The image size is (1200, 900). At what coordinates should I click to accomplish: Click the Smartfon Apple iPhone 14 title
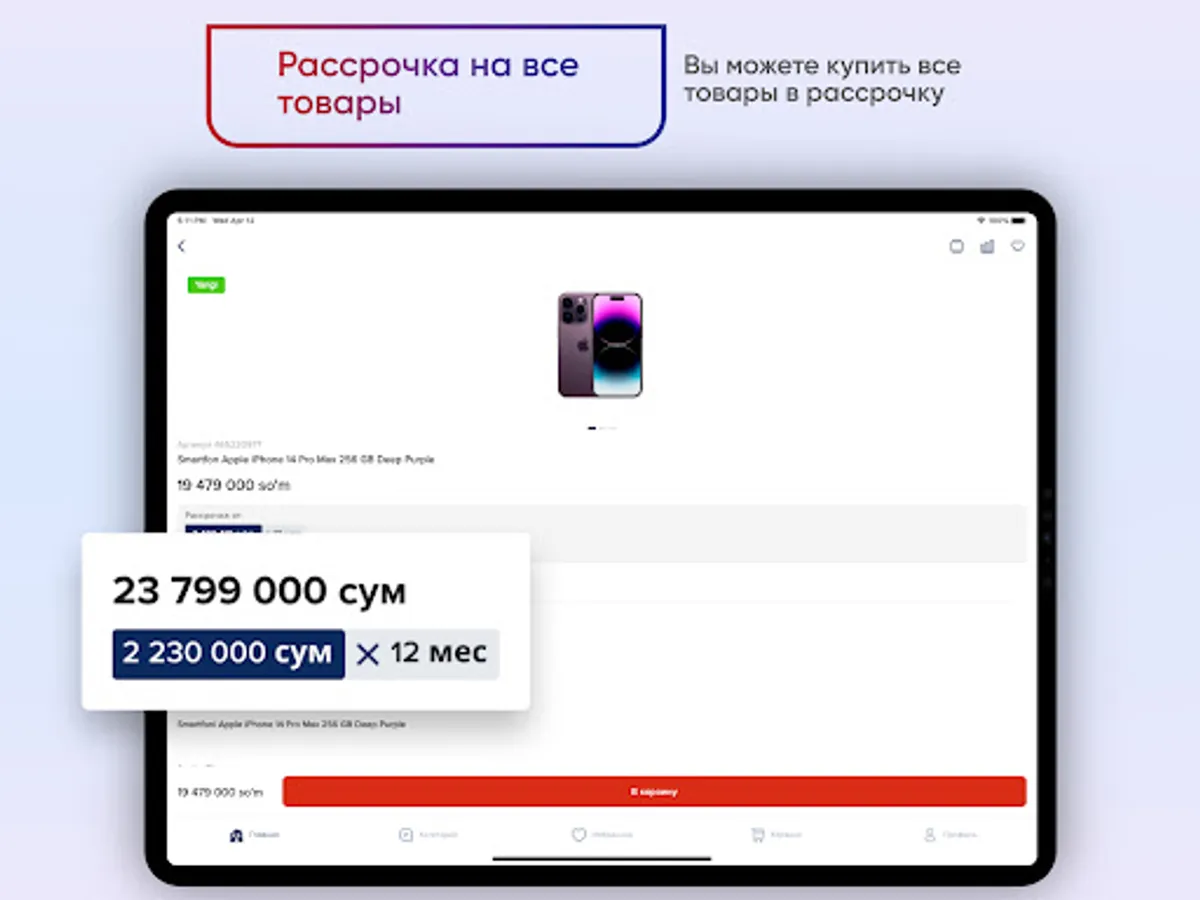tap(306, 459)
